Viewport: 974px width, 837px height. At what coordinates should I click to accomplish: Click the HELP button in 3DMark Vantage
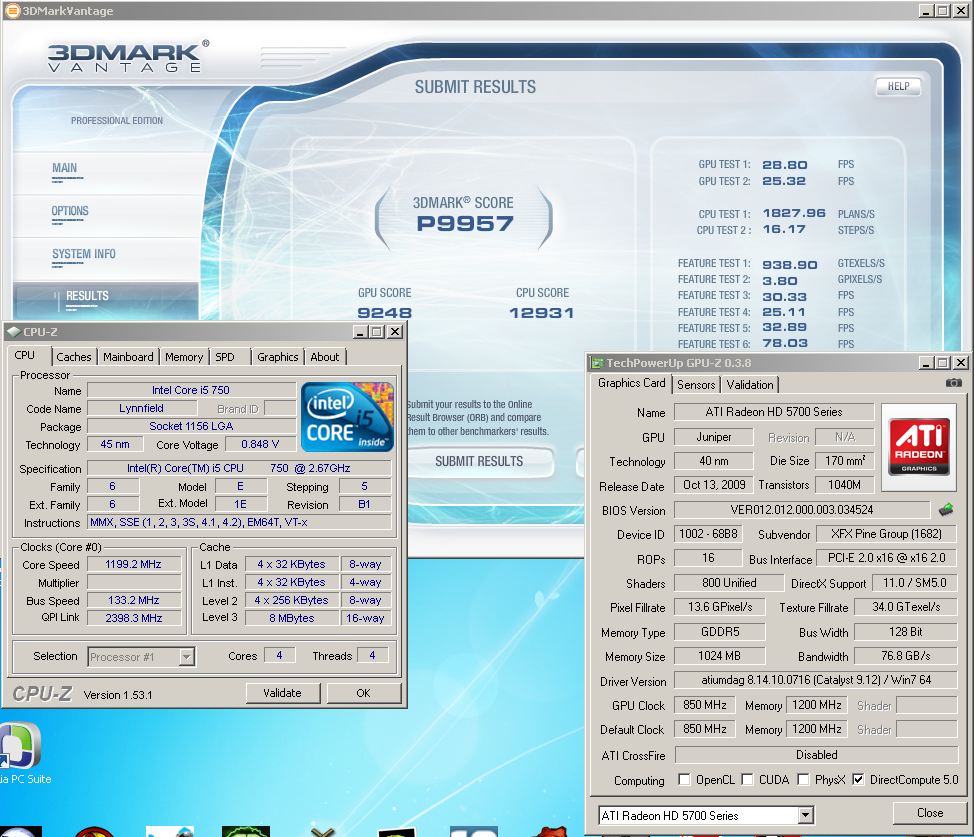898,86
